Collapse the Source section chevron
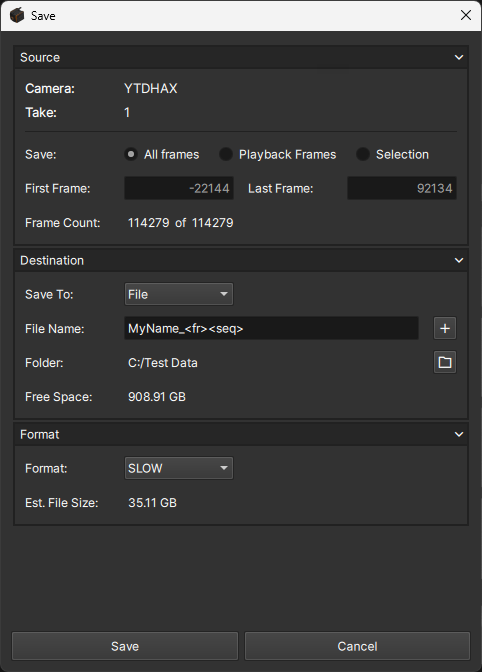Image resolution: width=482 pixels, height=672 pixels. 458,57
